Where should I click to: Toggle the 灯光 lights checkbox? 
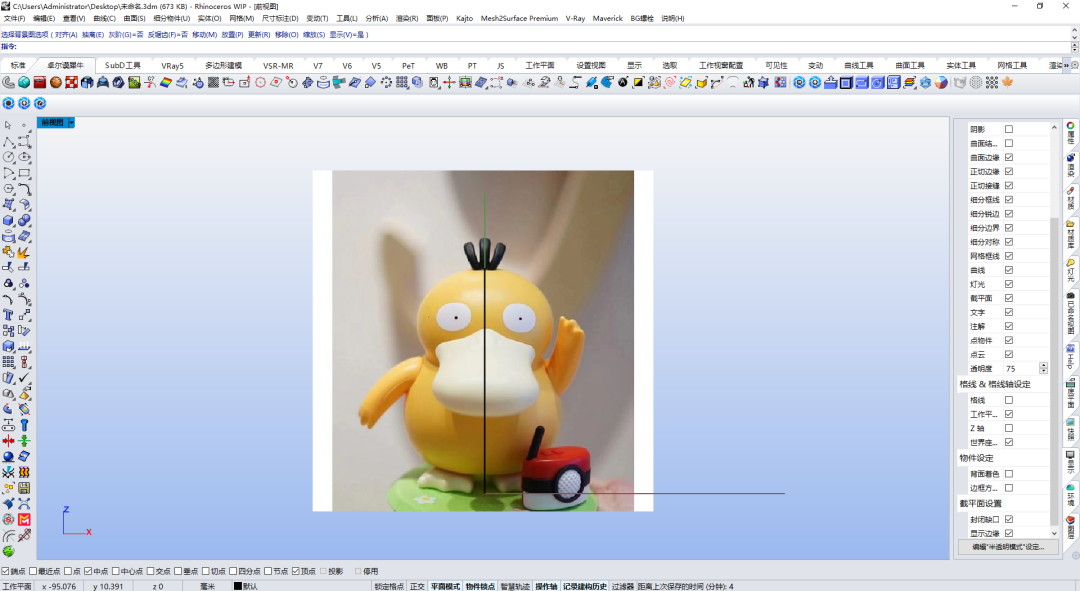pyautogui.click(x=1009, y=284)
